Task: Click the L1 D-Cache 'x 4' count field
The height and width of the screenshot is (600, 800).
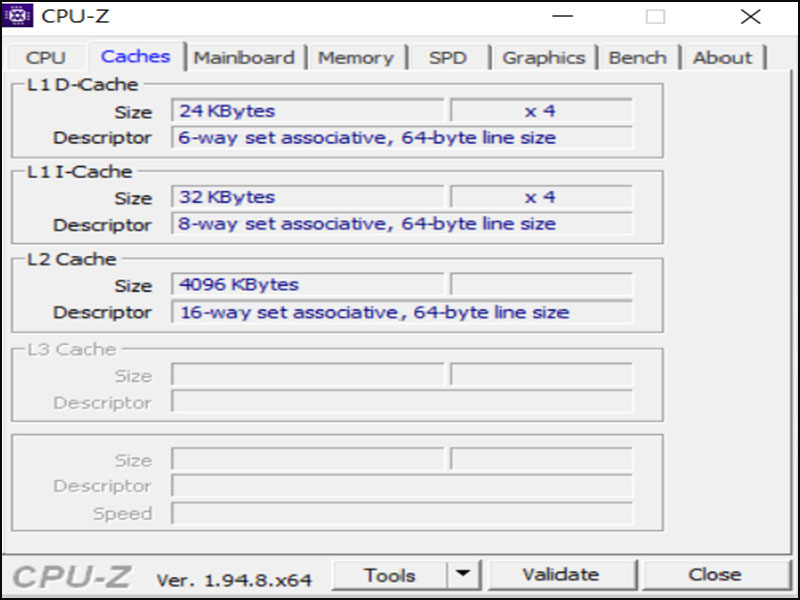Action: point(541,111)
